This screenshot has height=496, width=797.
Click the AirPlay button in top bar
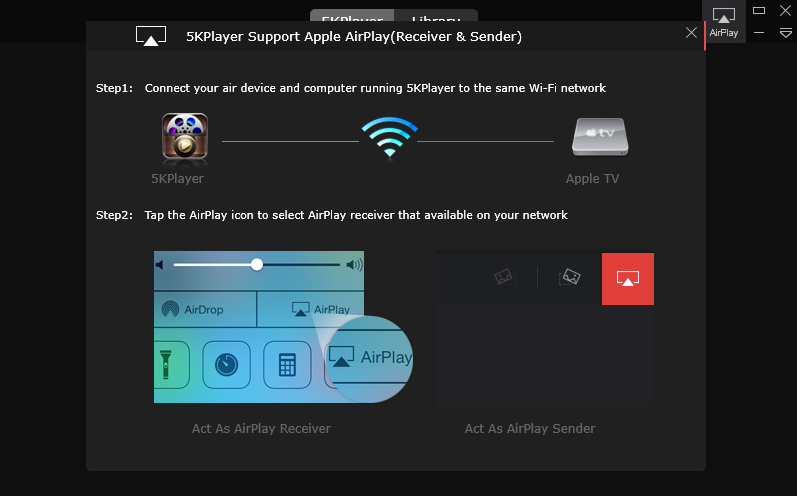click(723, 22)
